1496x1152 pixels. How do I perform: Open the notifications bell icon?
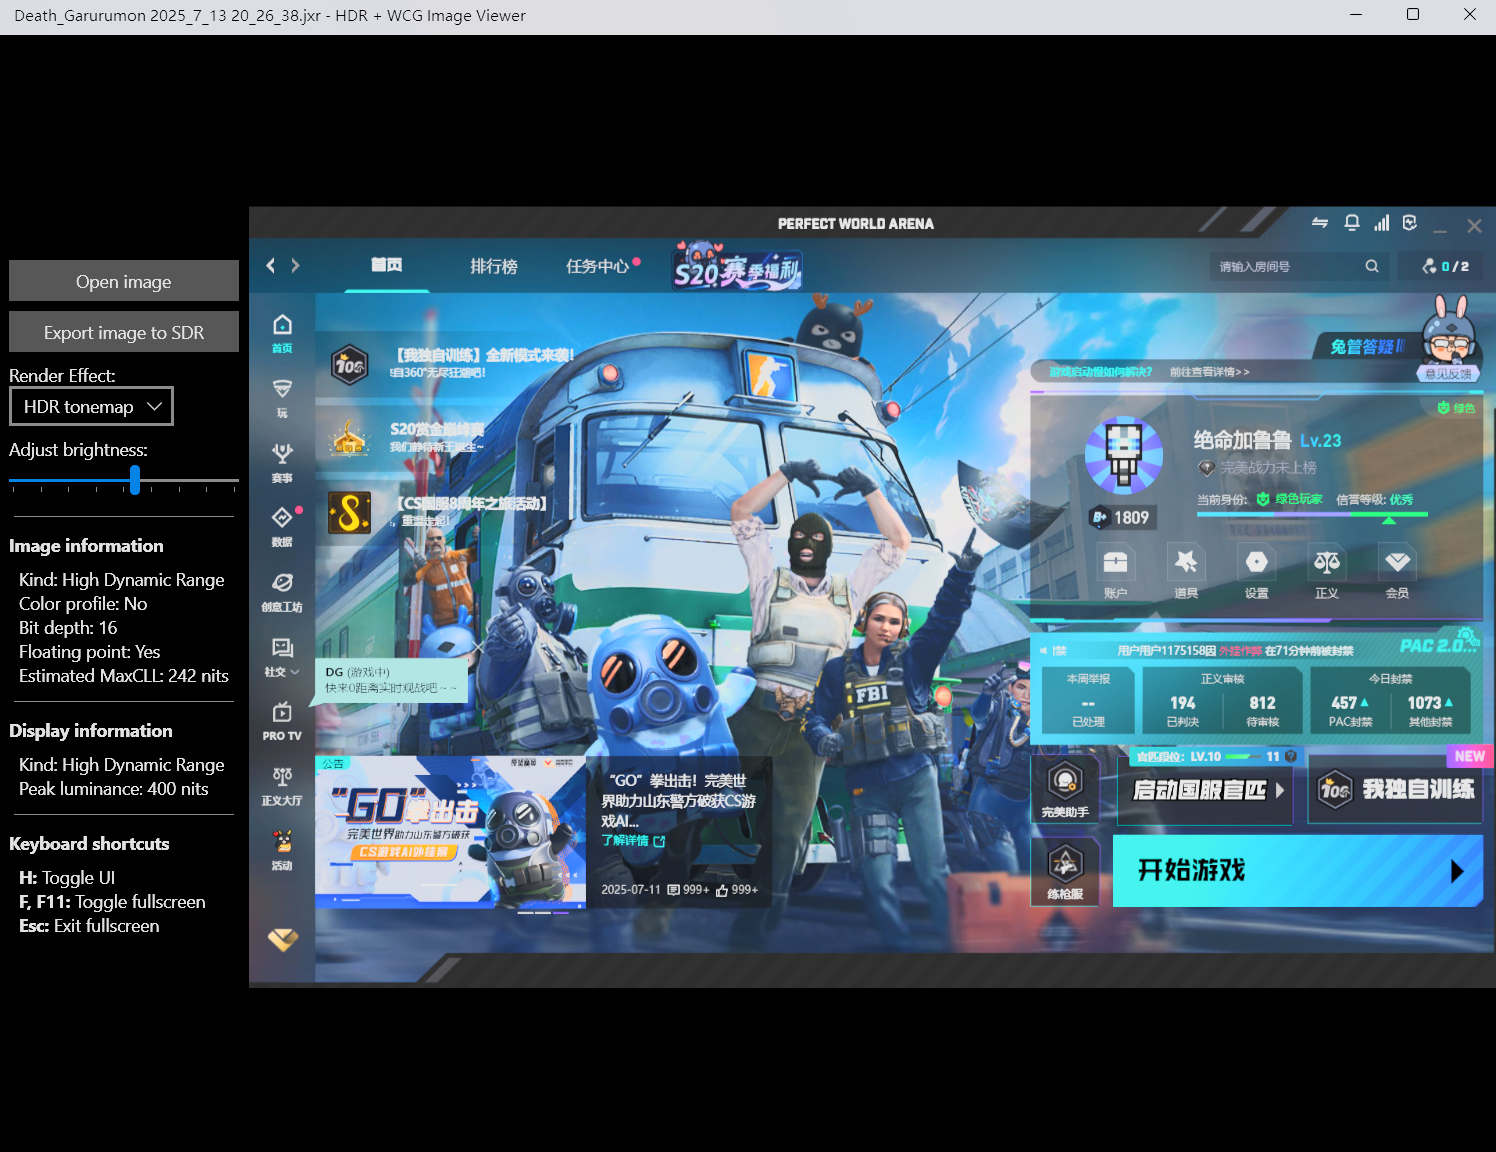1352,223
